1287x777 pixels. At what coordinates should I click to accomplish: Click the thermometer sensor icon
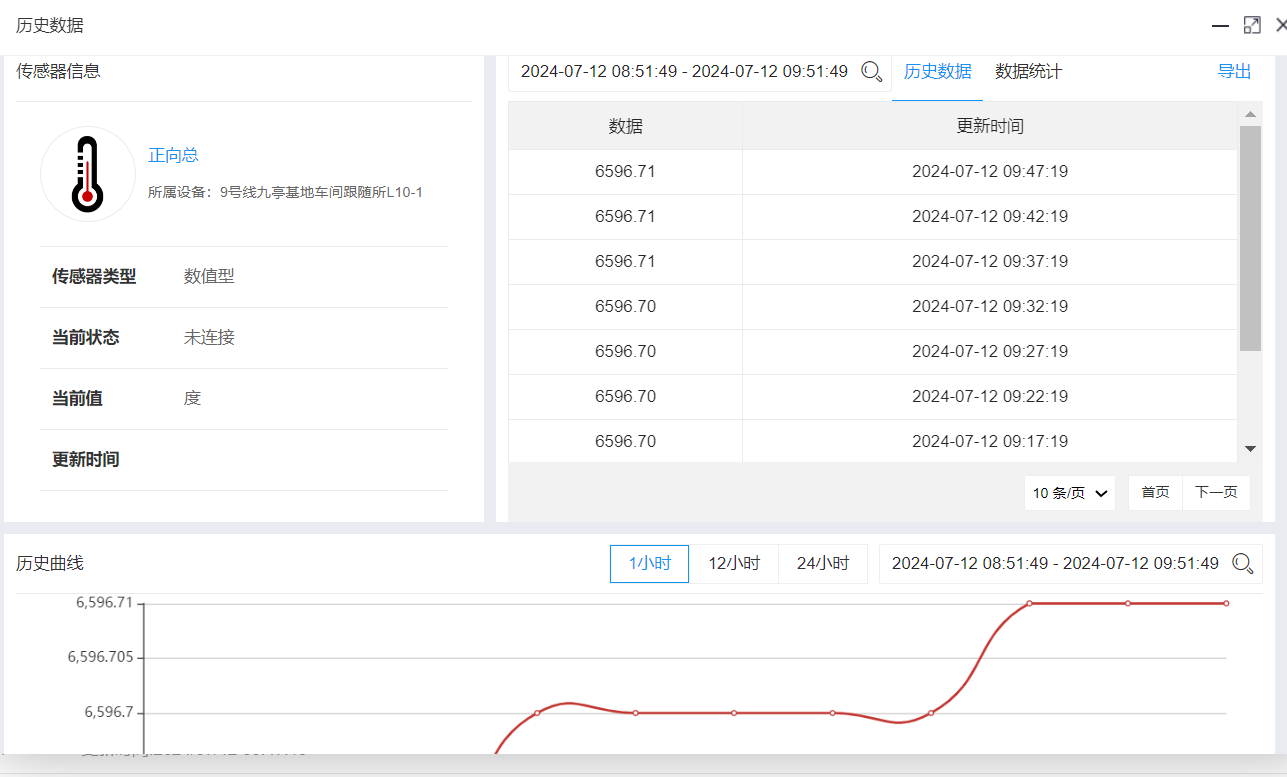click(x=88, y=174)
